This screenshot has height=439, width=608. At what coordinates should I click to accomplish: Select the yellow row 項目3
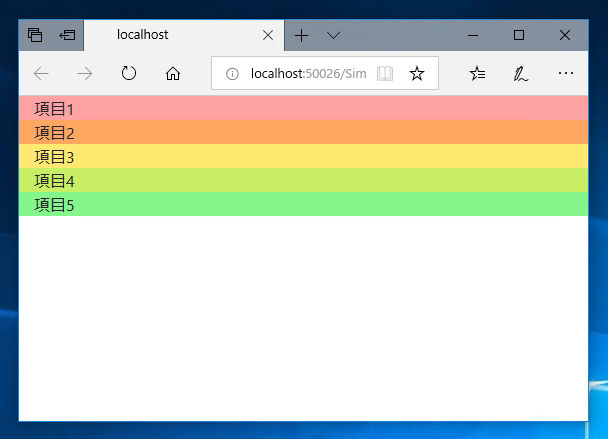tap(304, 156)
